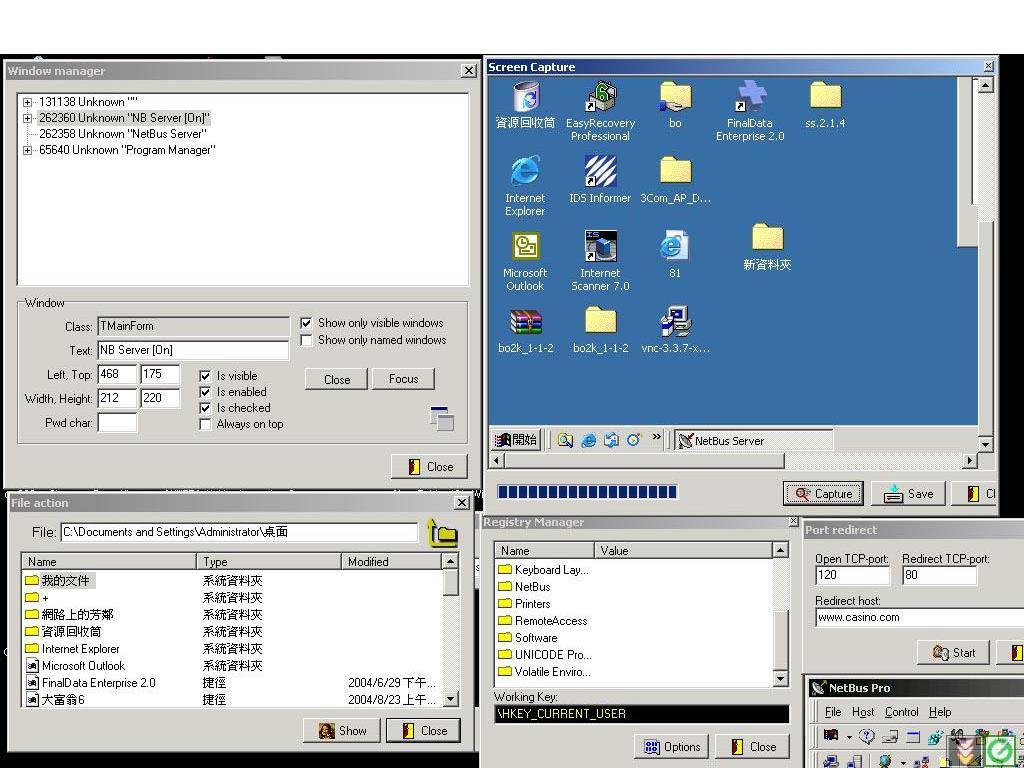Open the Control menu in NetBus Pro
1024x768 pixels.
click(x=901, y=712)
